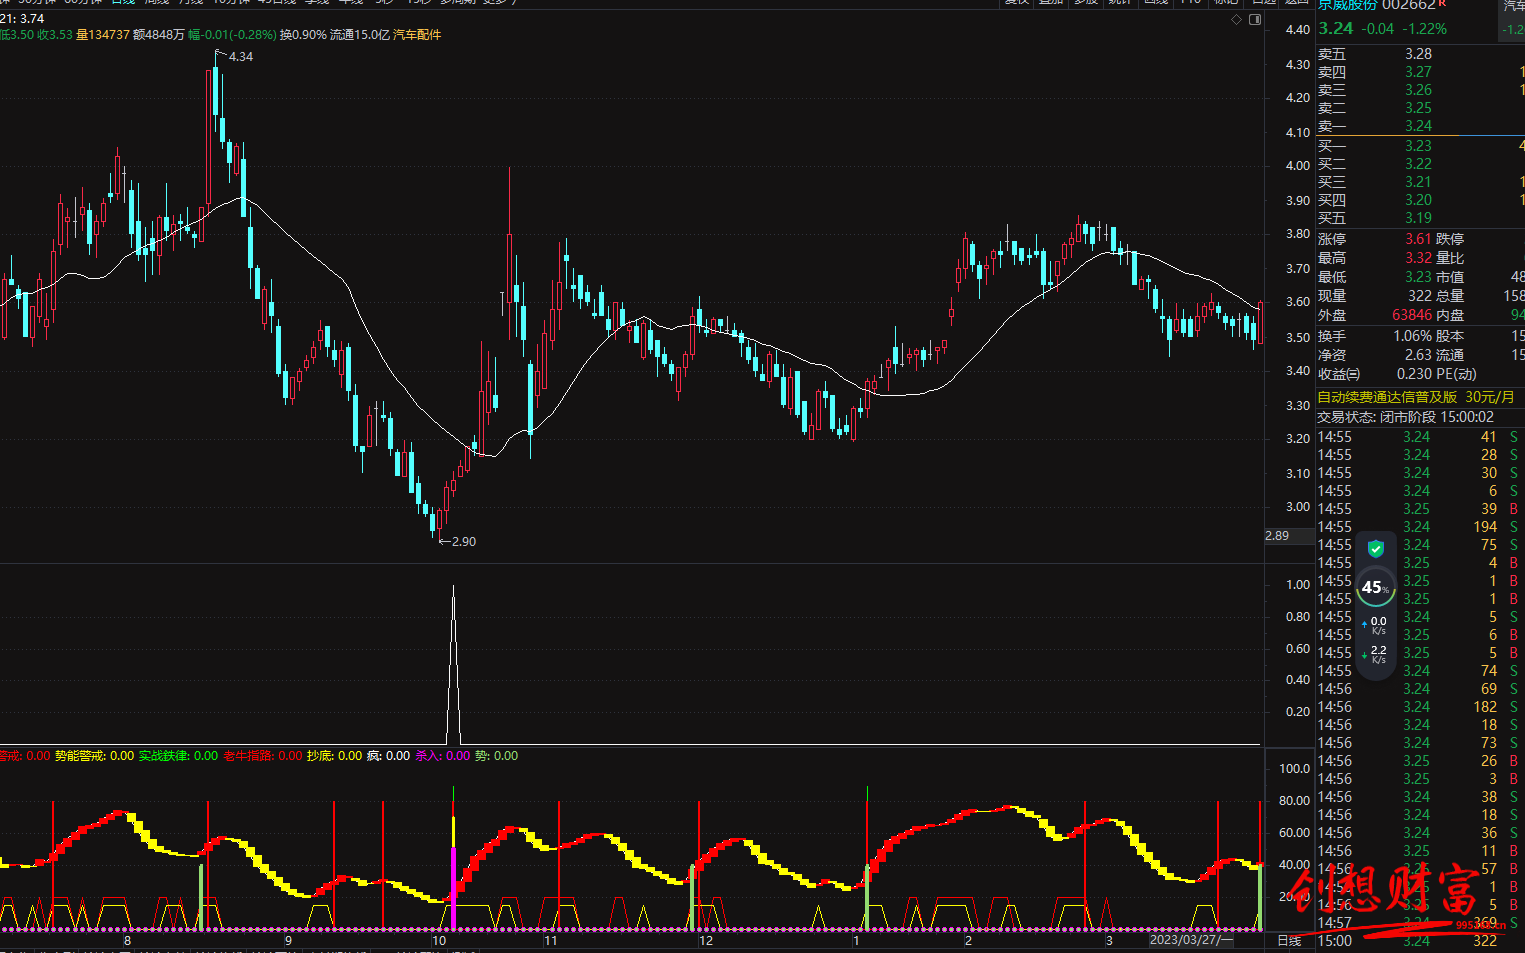Select the 15:00 tick row with volume 322
Screen dimensions: 1525x953
point(1420,941)
